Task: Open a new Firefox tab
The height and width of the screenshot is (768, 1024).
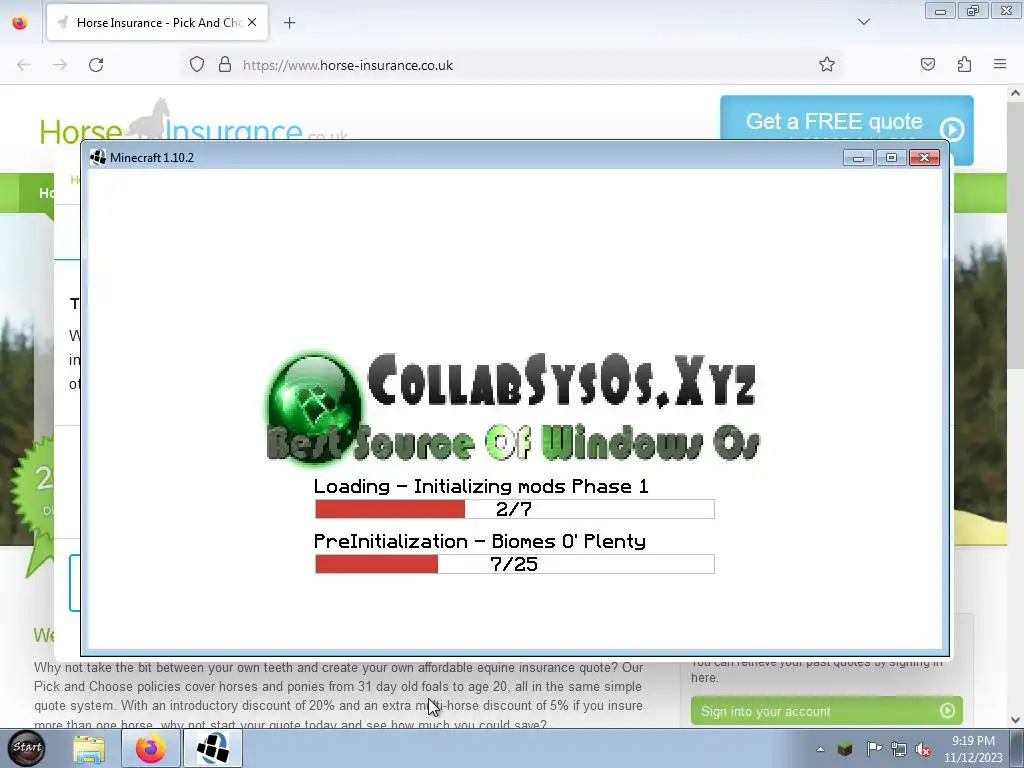Action: point(289,23)
